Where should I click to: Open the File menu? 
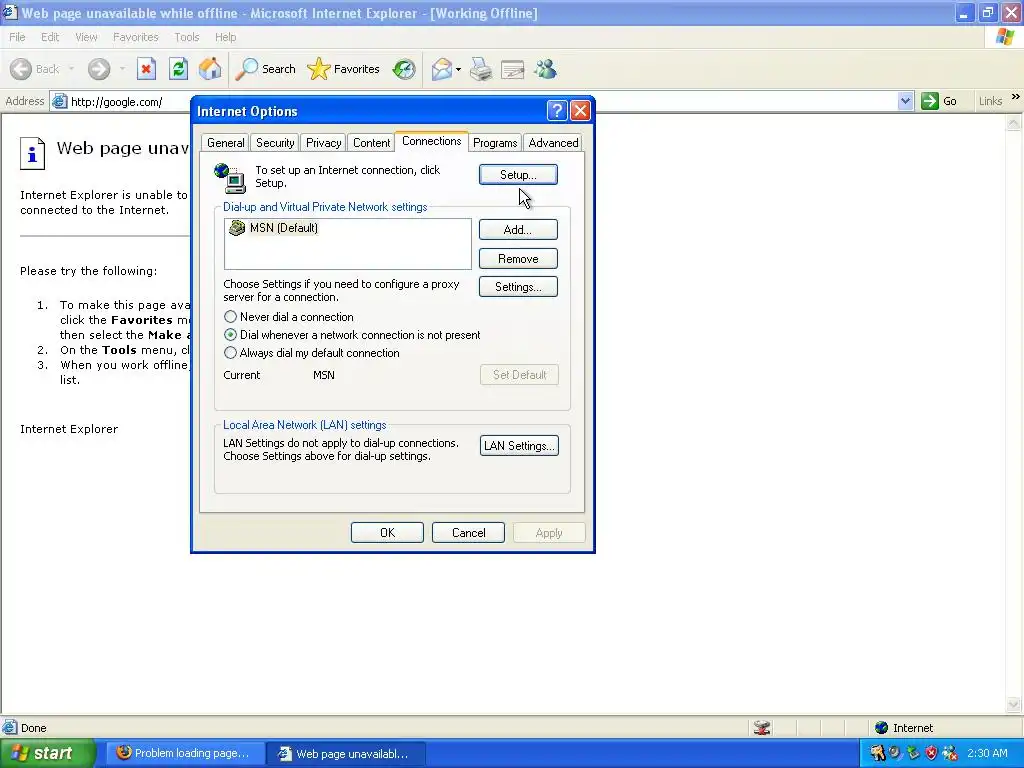(17, 37)
